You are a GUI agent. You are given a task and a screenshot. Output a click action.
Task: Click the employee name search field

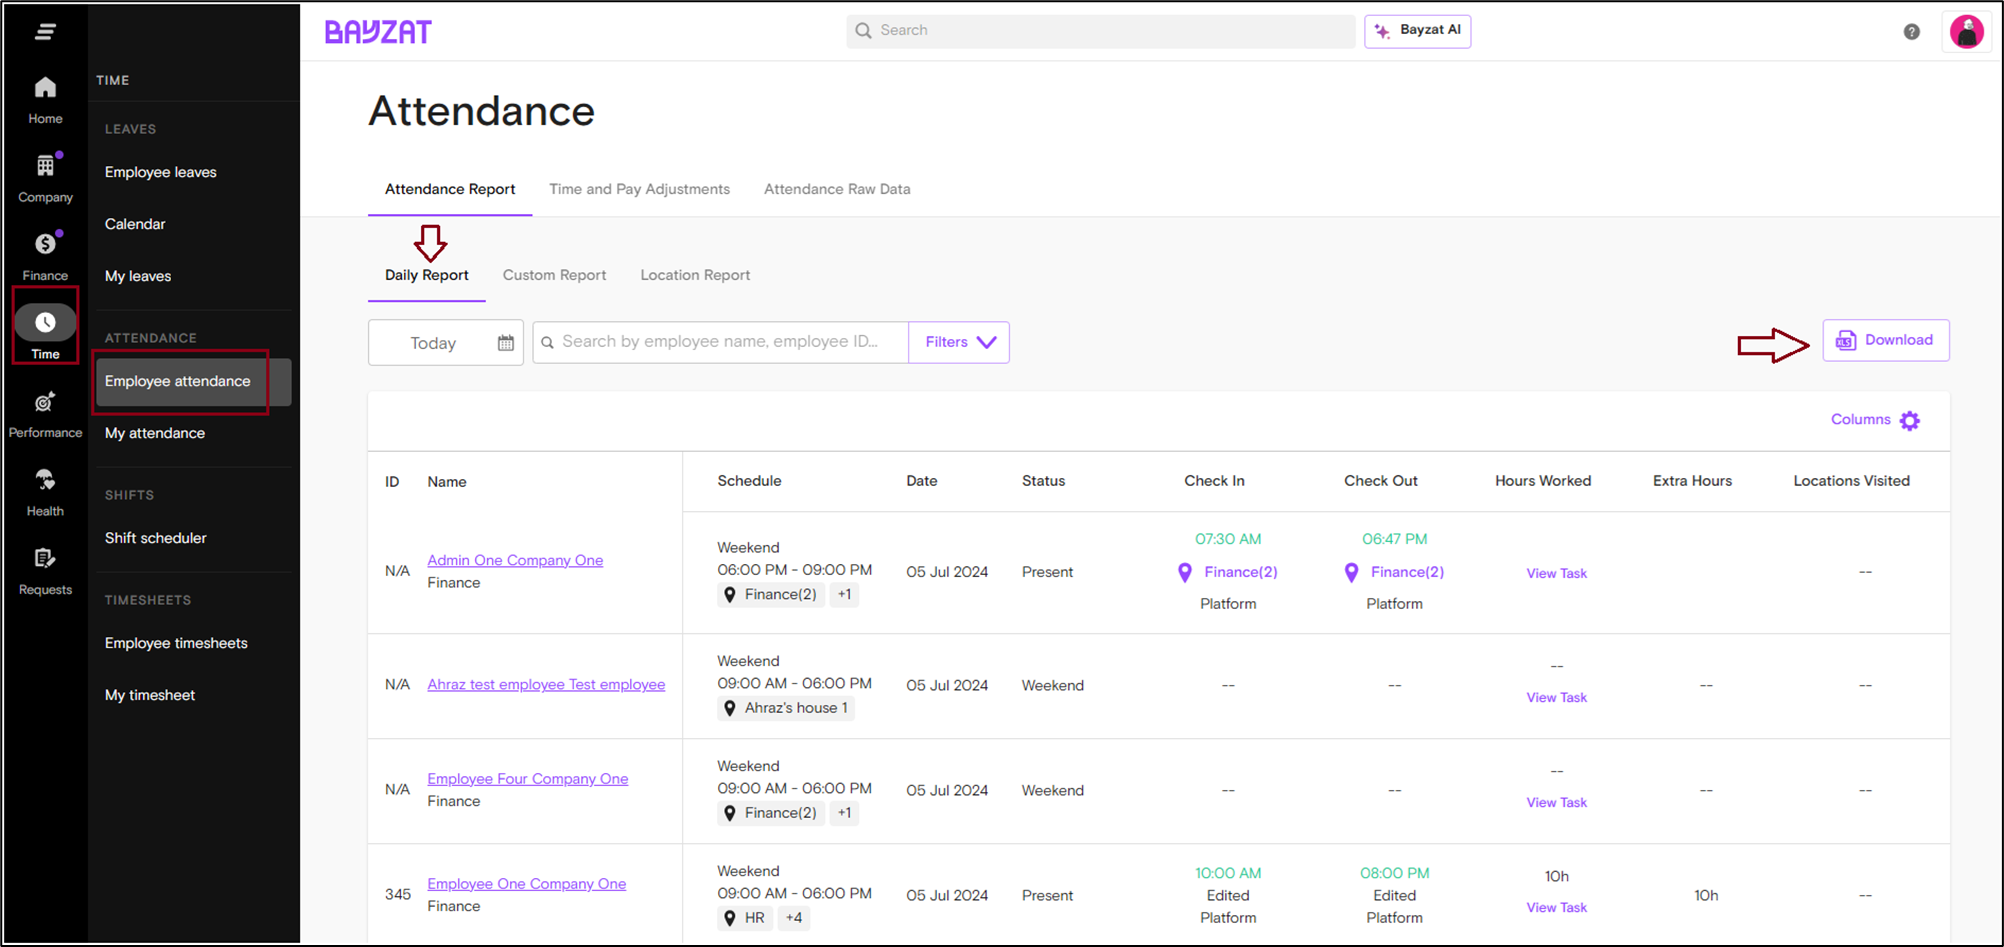(721, 342)
